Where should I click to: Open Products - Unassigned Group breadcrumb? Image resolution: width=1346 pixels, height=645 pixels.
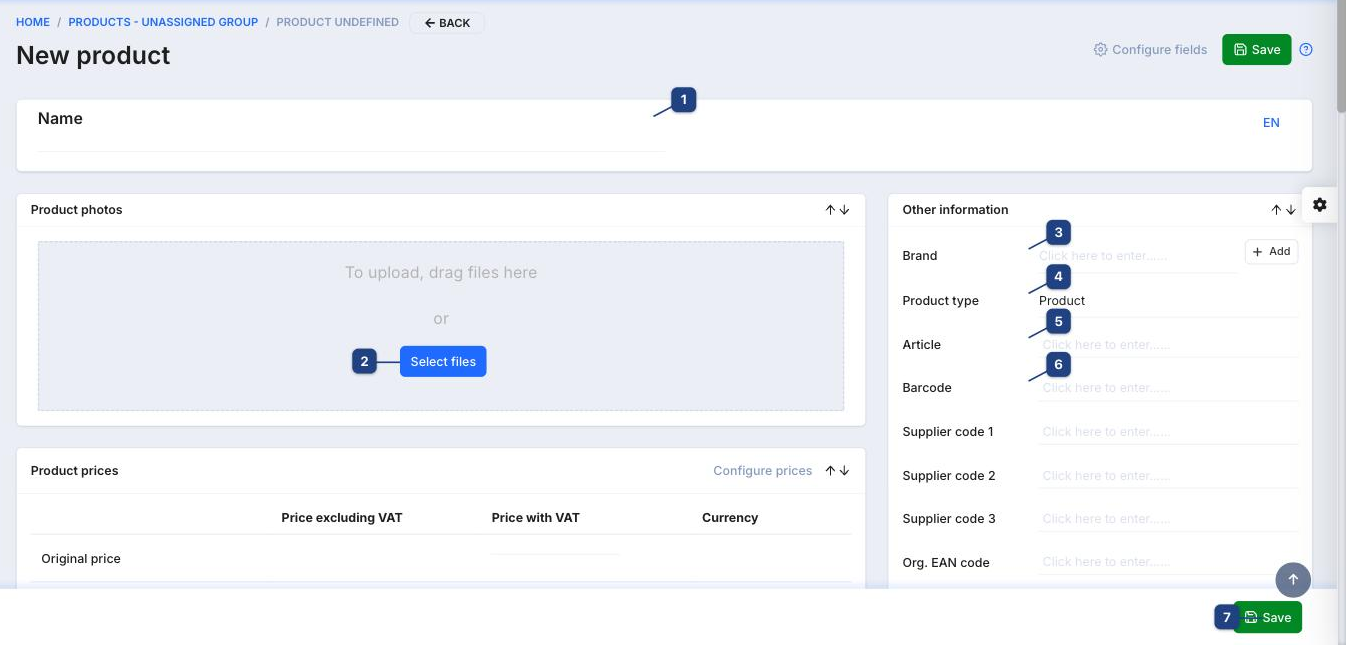pos(163,22)
